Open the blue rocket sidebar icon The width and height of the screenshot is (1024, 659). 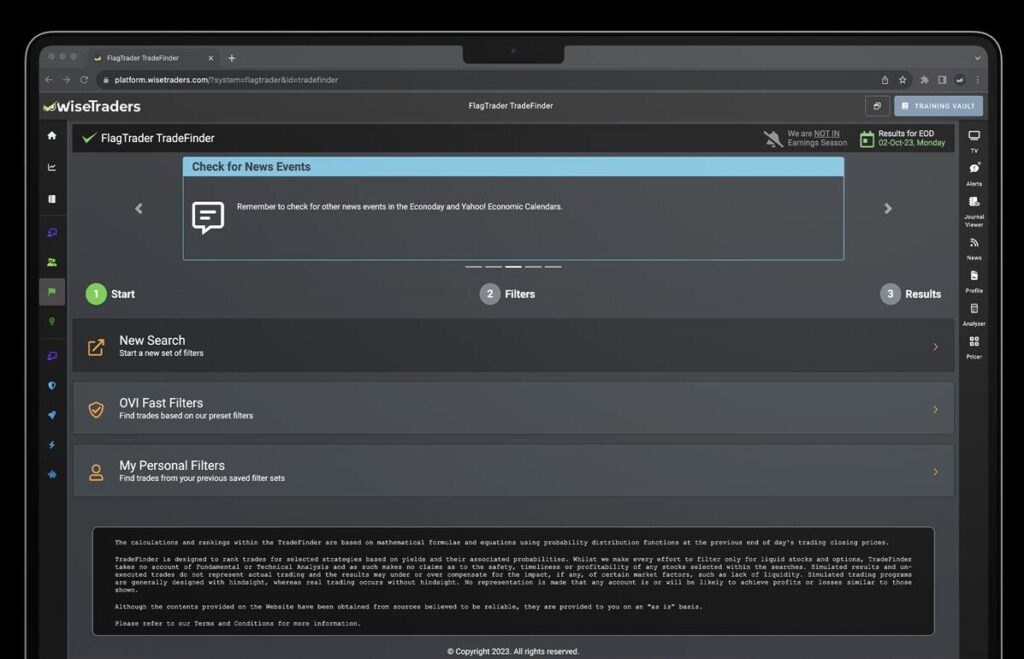52,415
